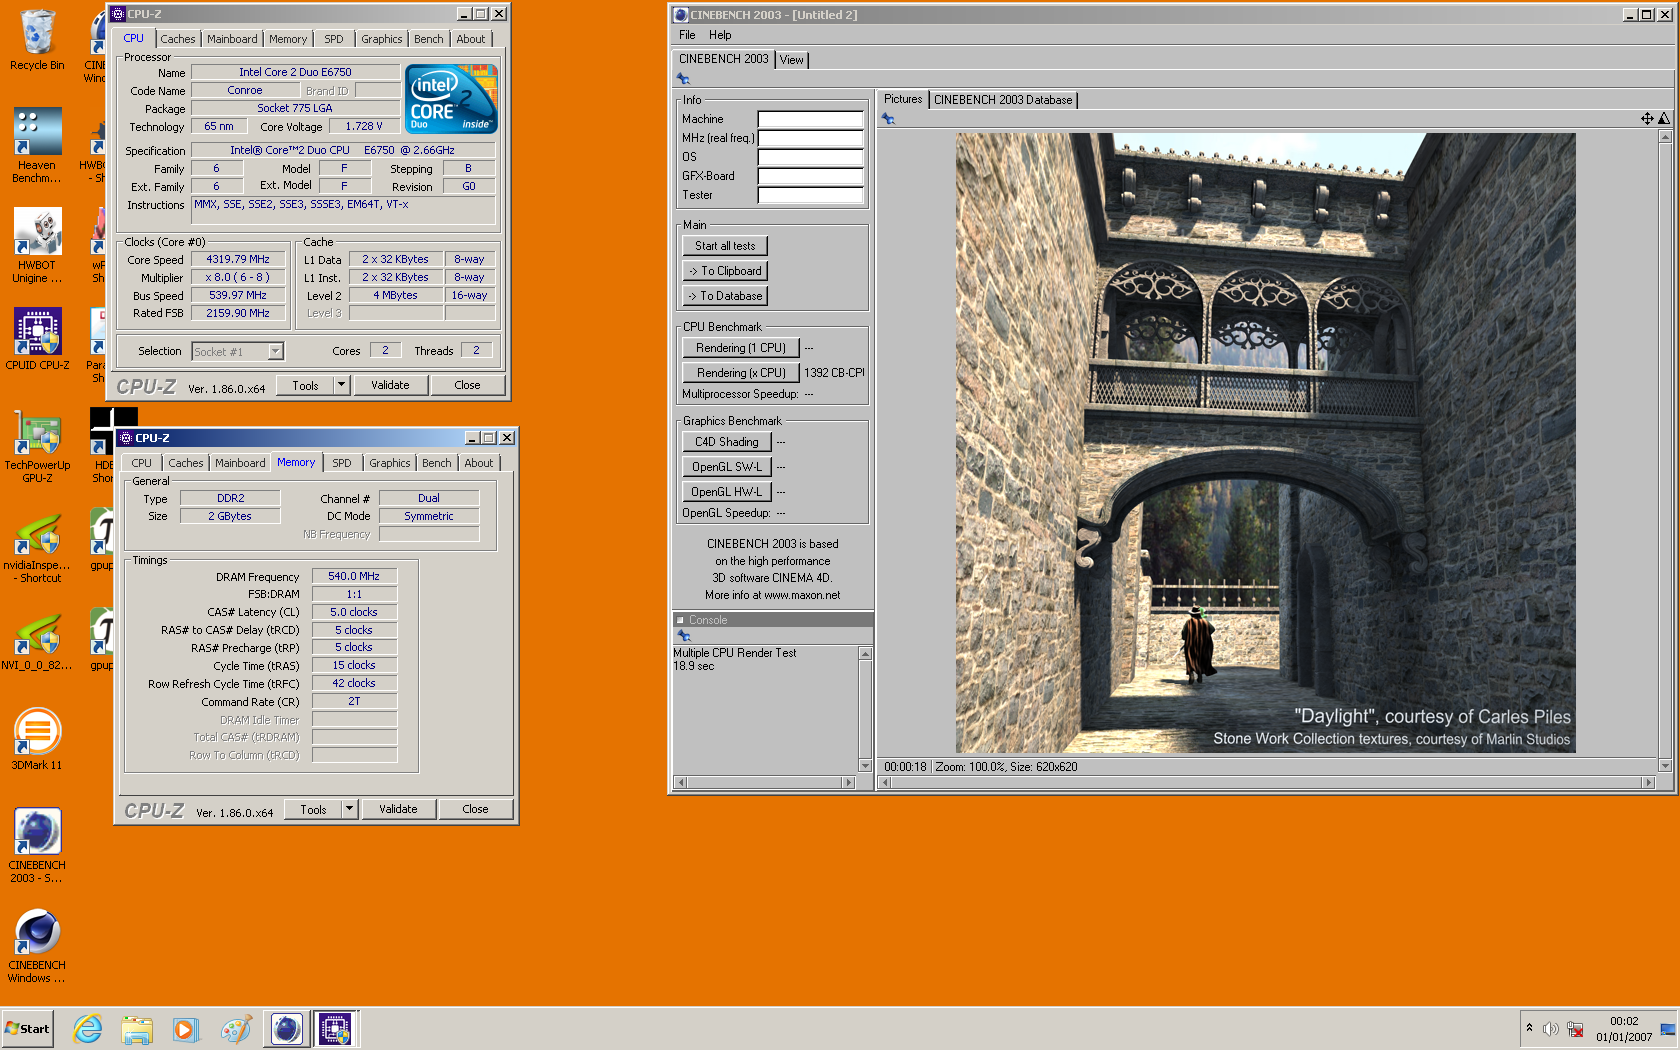Open CINEBENCH 2003 shortcut on desktop
The height and width of the screenshot is (1050, 1680).
pyautogui.click(x=37, y=845)
